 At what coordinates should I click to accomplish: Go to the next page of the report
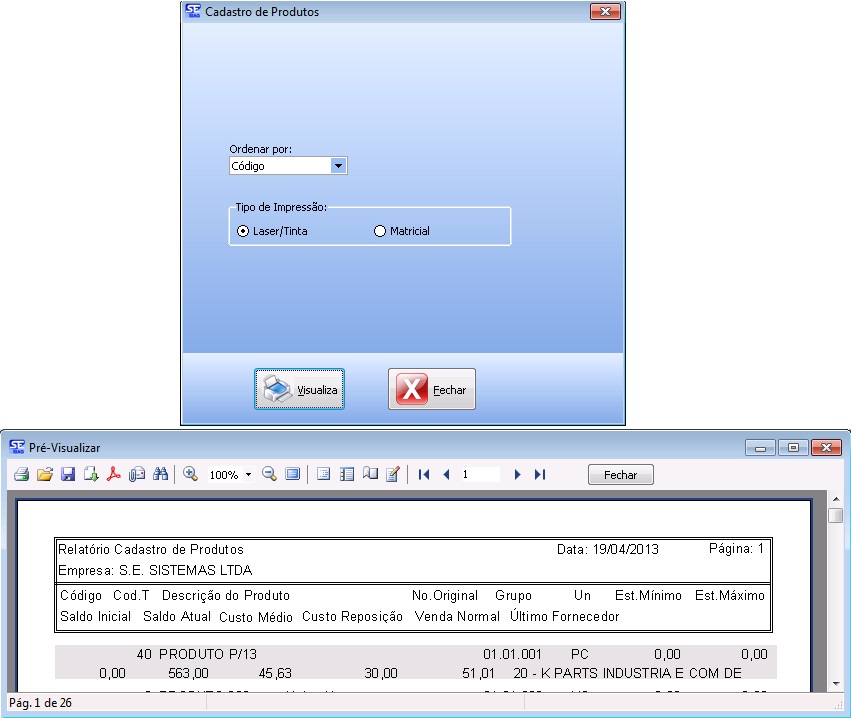[517, 475]
